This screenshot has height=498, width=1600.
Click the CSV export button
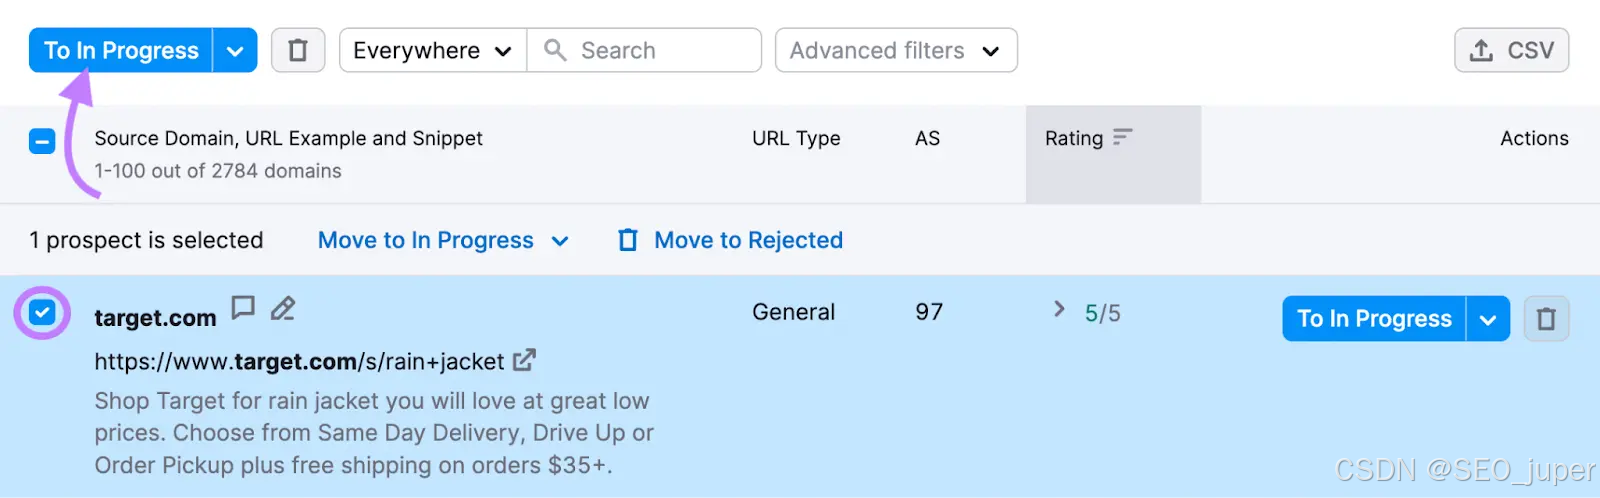coord(1511,50)
